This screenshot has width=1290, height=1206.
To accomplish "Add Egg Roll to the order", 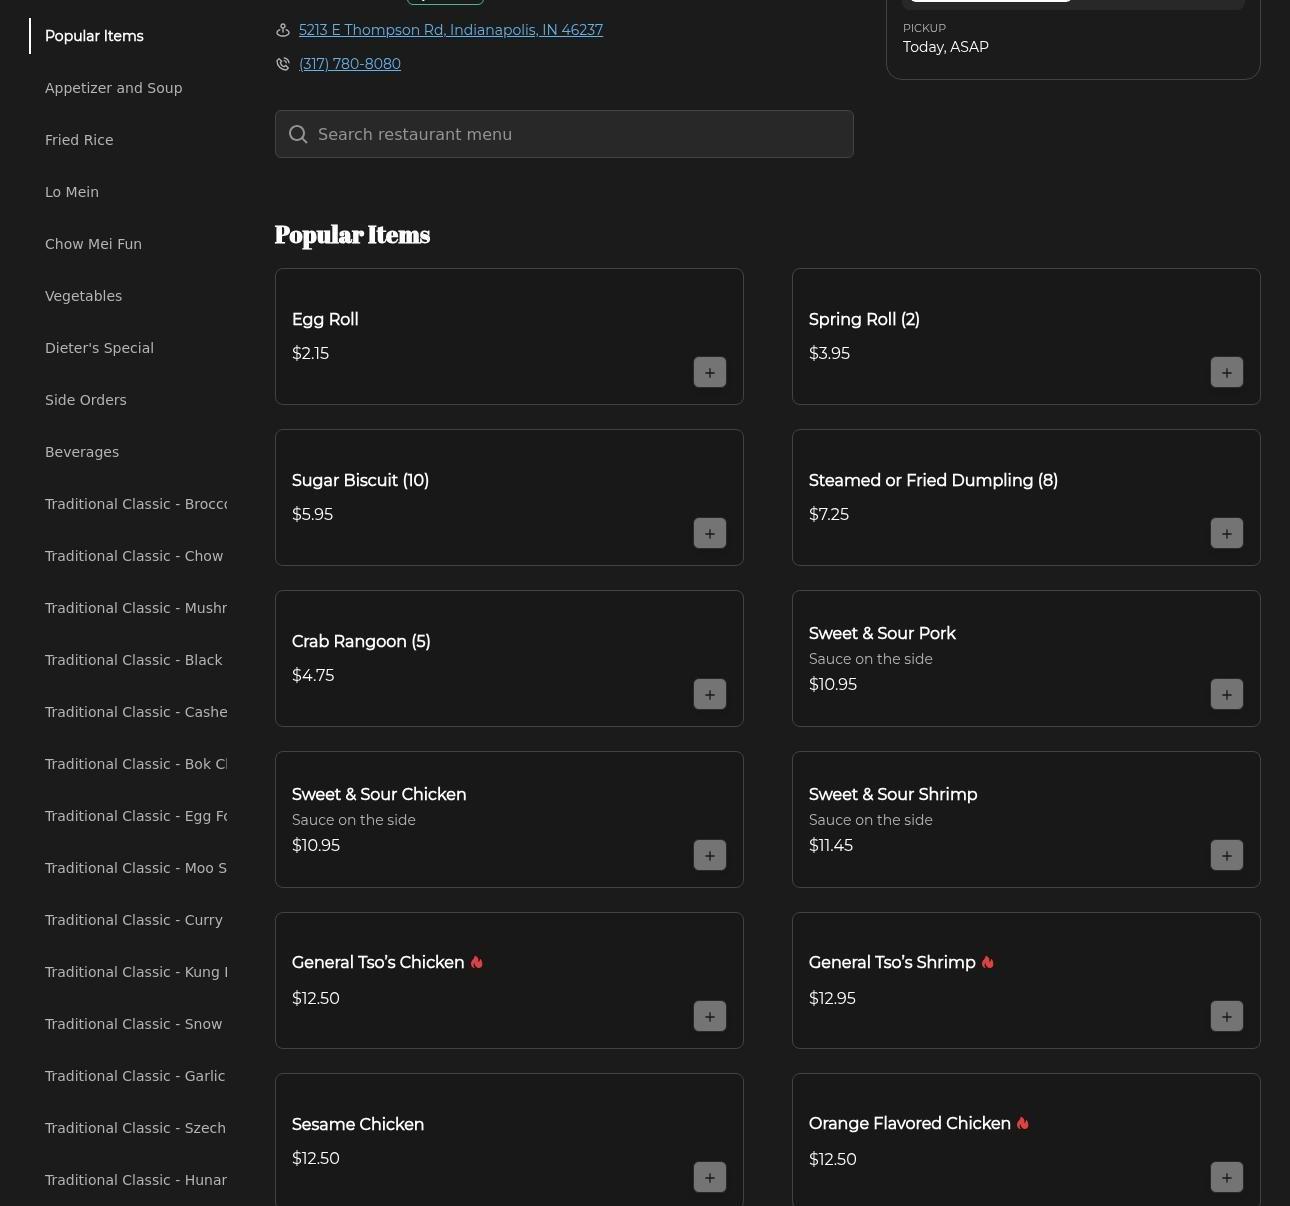I will click(709, 372).
